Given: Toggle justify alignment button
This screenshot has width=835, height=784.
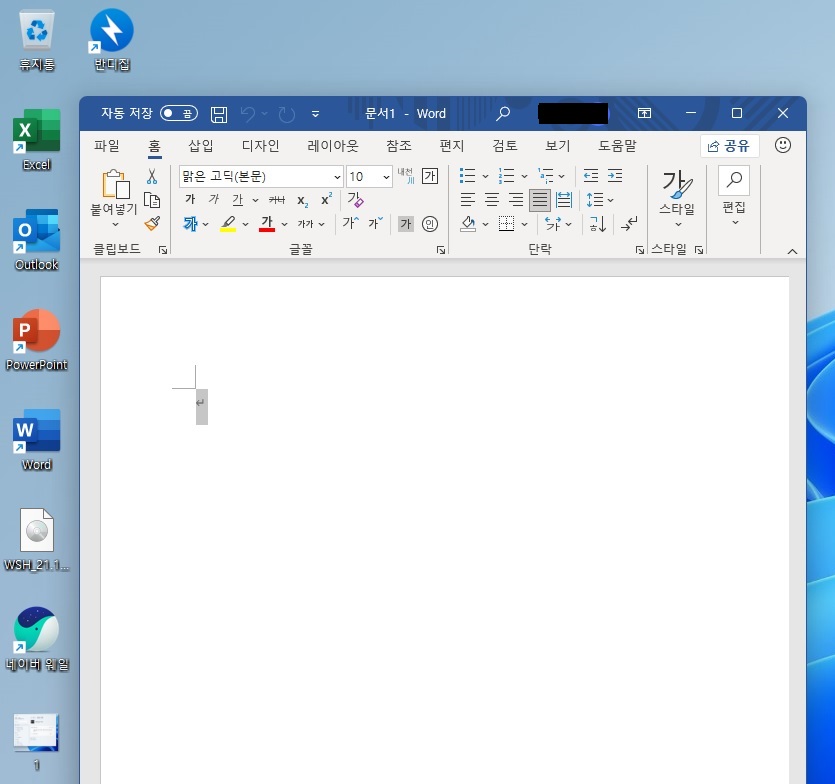Looking at the screenshot, I should (539, 200).
